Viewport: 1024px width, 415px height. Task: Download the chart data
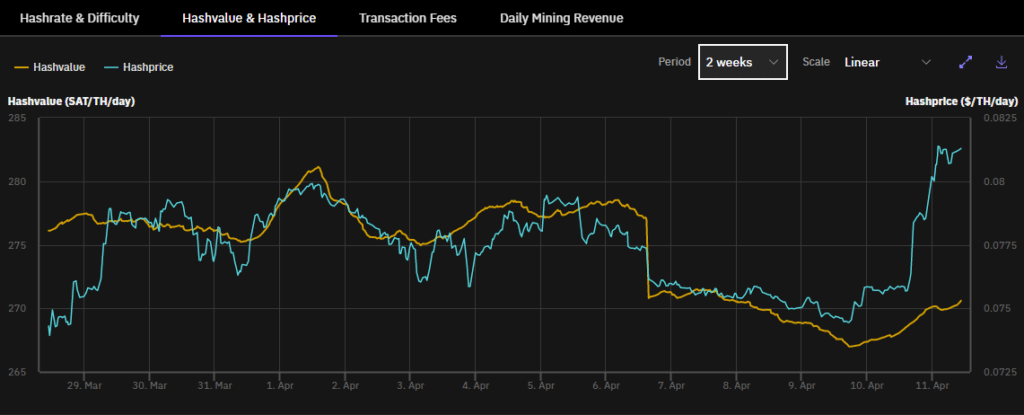pyautogui.click(x=1001, y=62)
